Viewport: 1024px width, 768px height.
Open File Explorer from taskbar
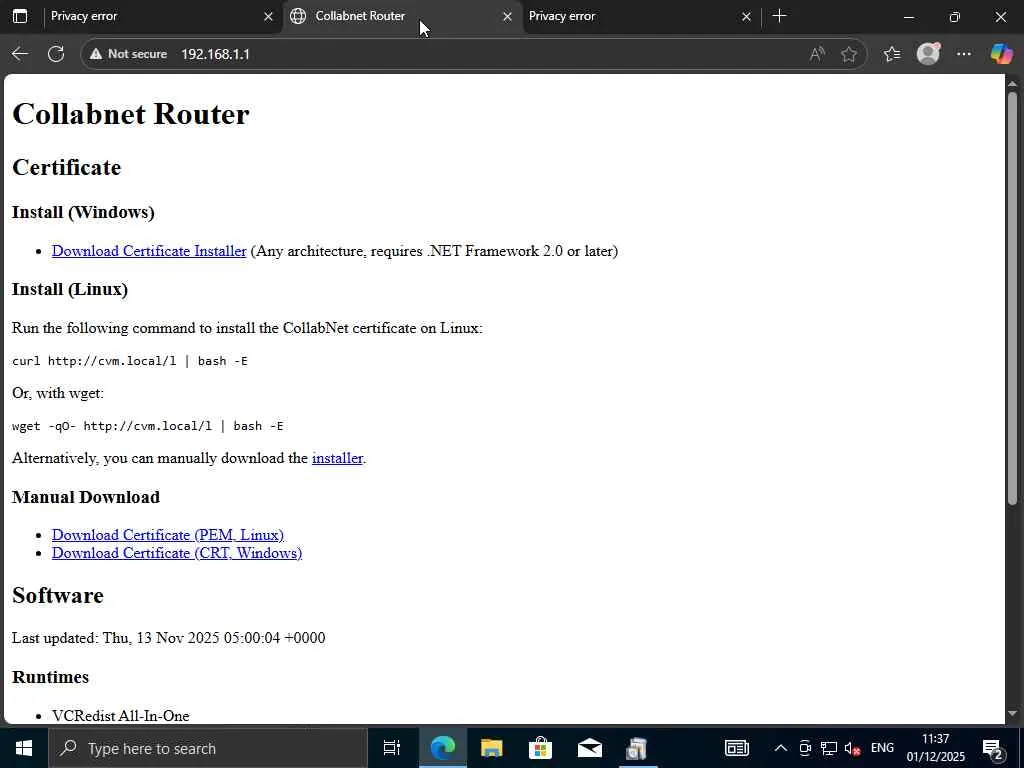coord(491,748)
